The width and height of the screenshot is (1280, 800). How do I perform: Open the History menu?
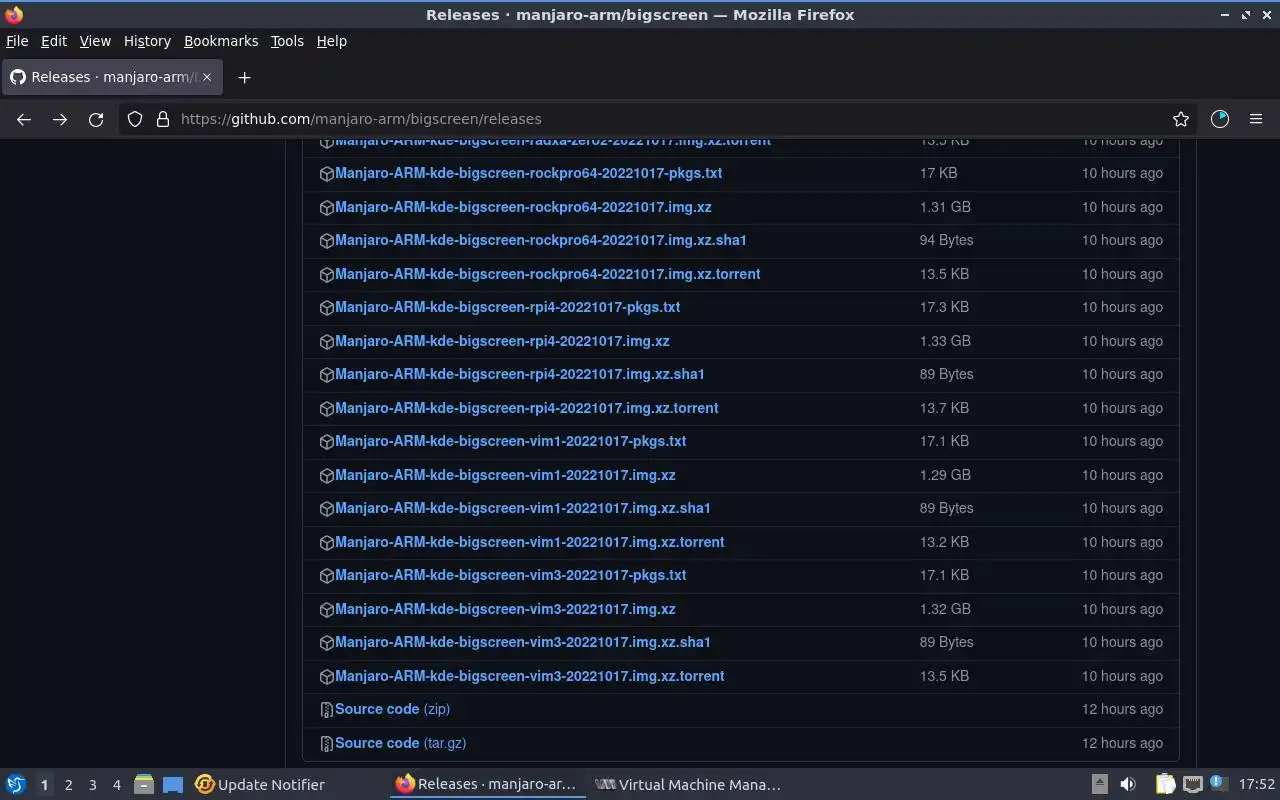(147, 41)
